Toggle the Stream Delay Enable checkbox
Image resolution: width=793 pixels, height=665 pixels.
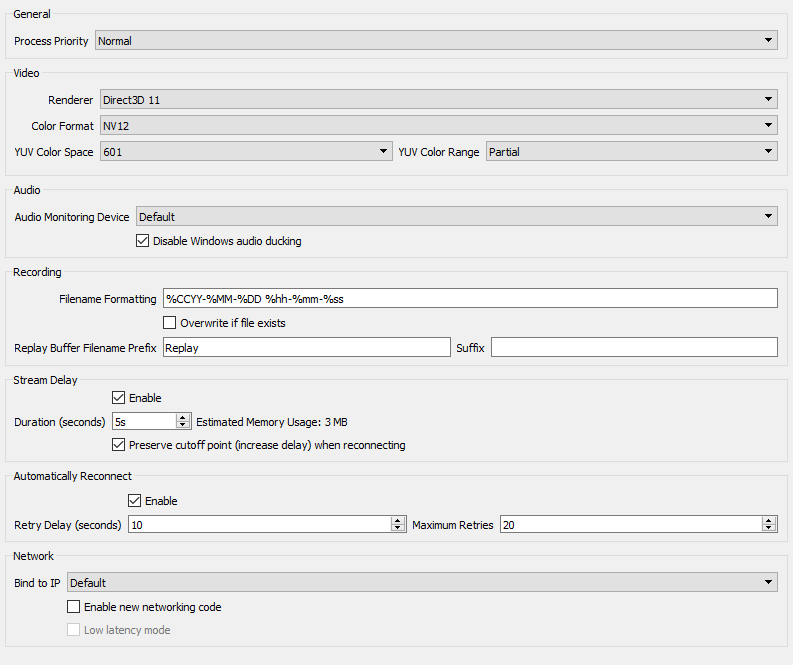119,398
